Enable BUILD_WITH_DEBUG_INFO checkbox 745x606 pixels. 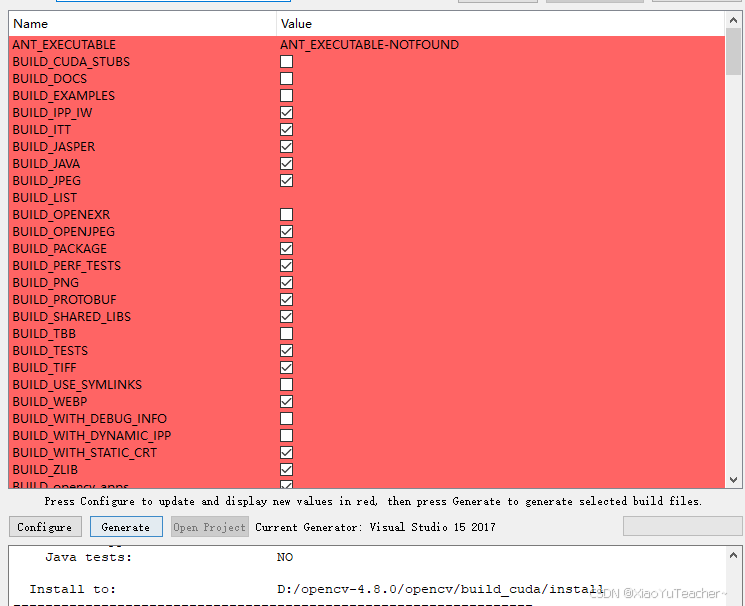pos(287,419)
